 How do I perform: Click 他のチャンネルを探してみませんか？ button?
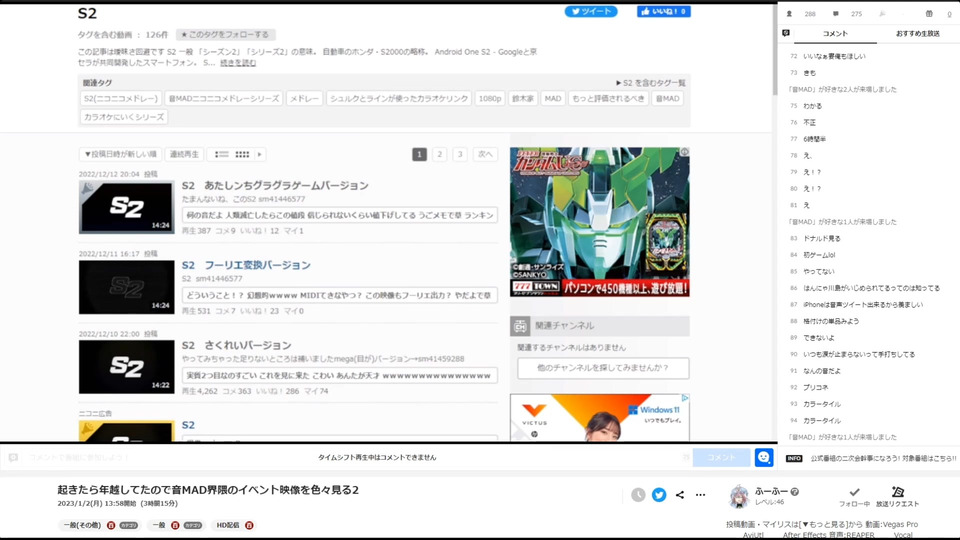pos(603,368)
